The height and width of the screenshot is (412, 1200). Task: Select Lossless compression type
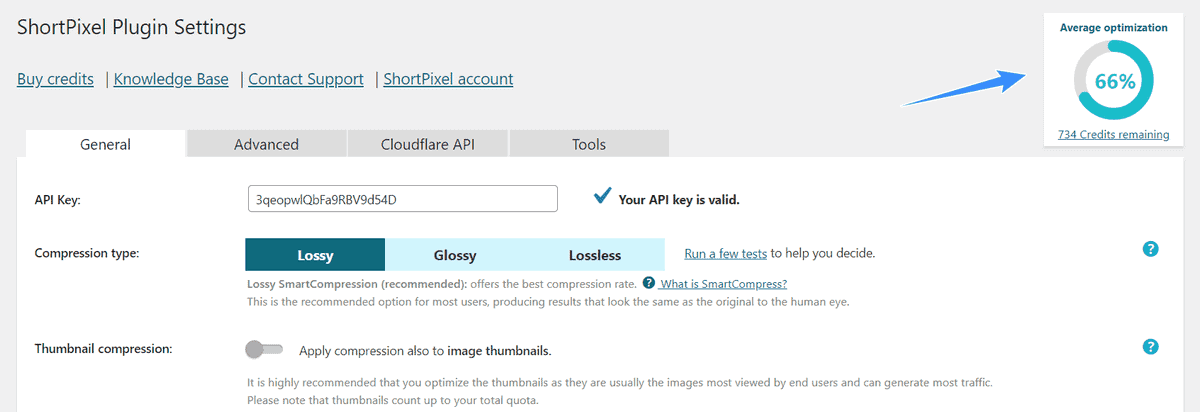[x=595, y=255]
